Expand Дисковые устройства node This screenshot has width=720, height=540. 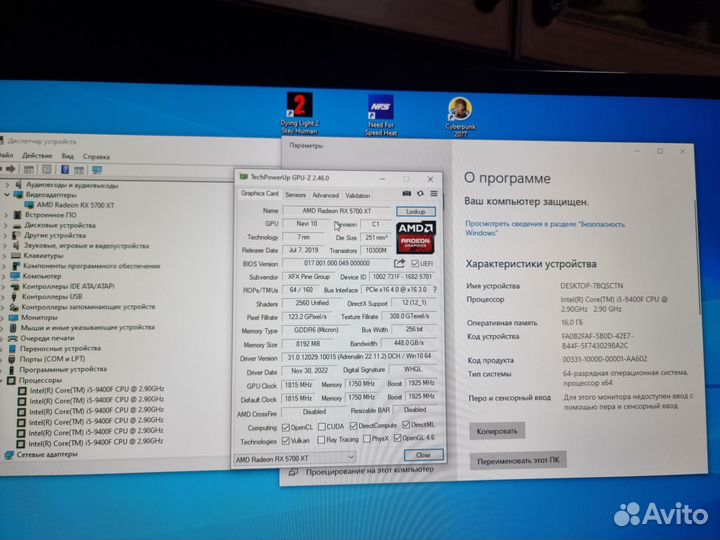[6, 225]
